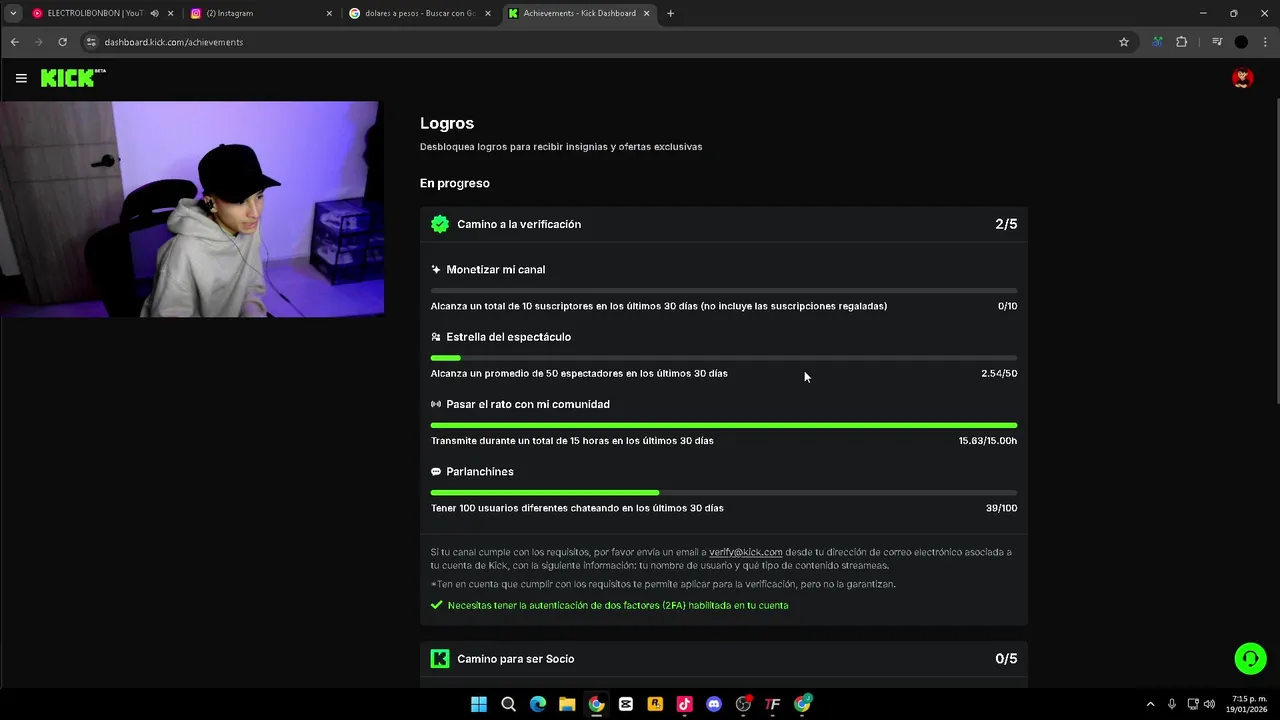Viewport: 1280px width, 720px height.
Task: Open the Chrome profile circle icon
Action: 1241,42
